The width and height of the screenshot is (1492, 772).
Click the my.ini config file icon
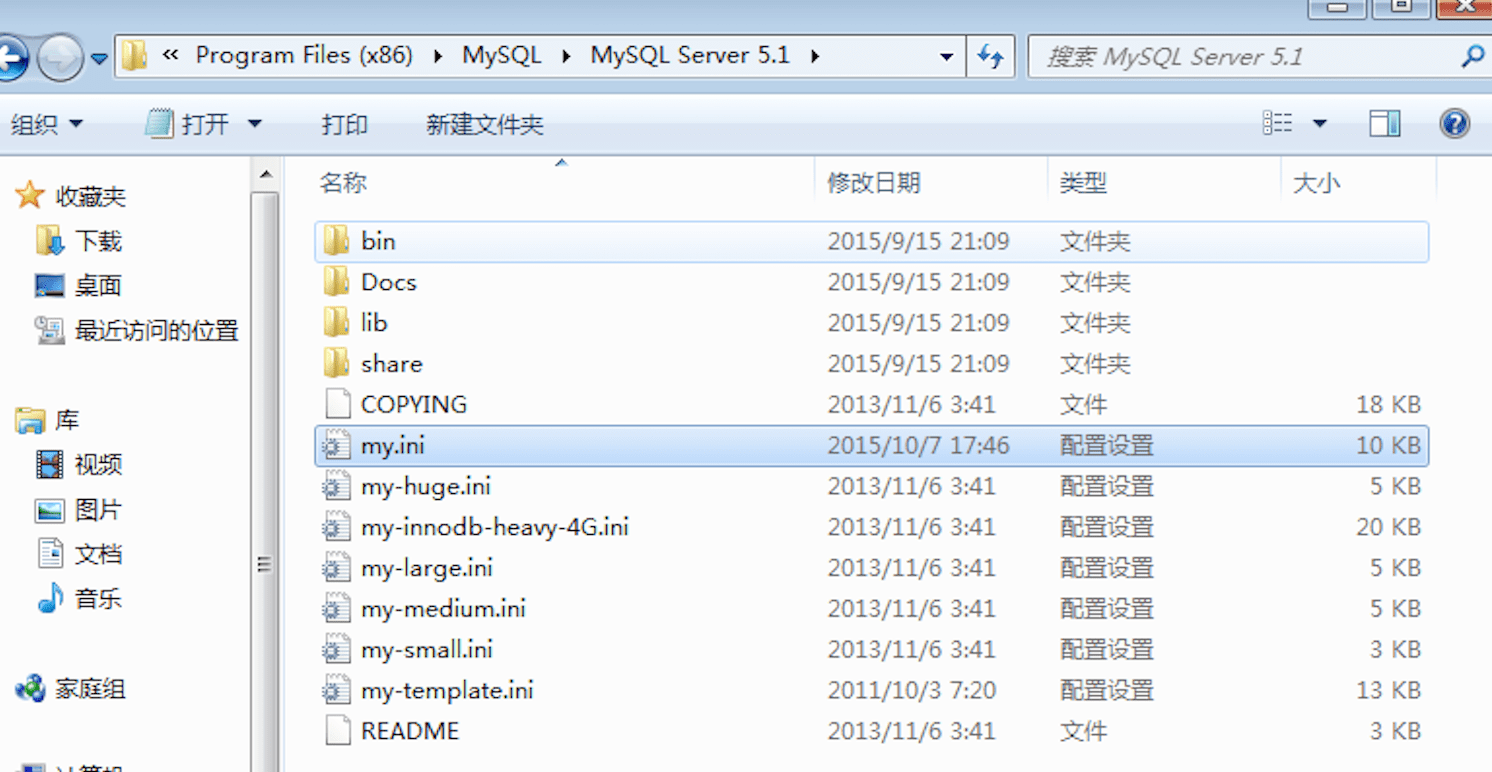tap(337, 446)
